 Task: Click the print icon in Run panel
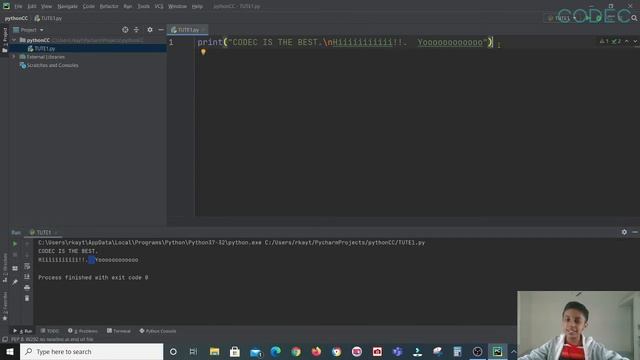(x=27, y=287)
